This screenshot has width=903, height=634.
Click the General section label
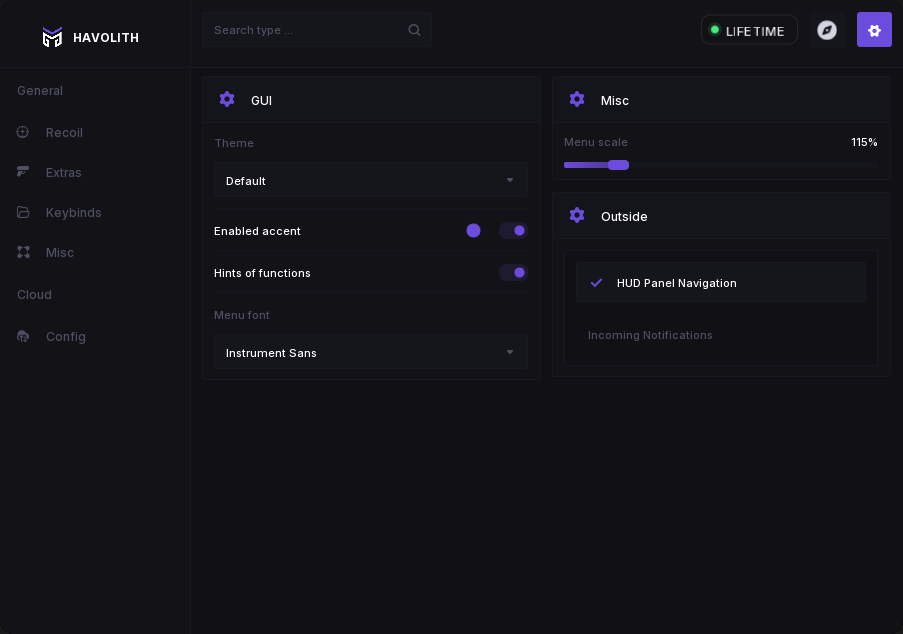tap(40, 90)
